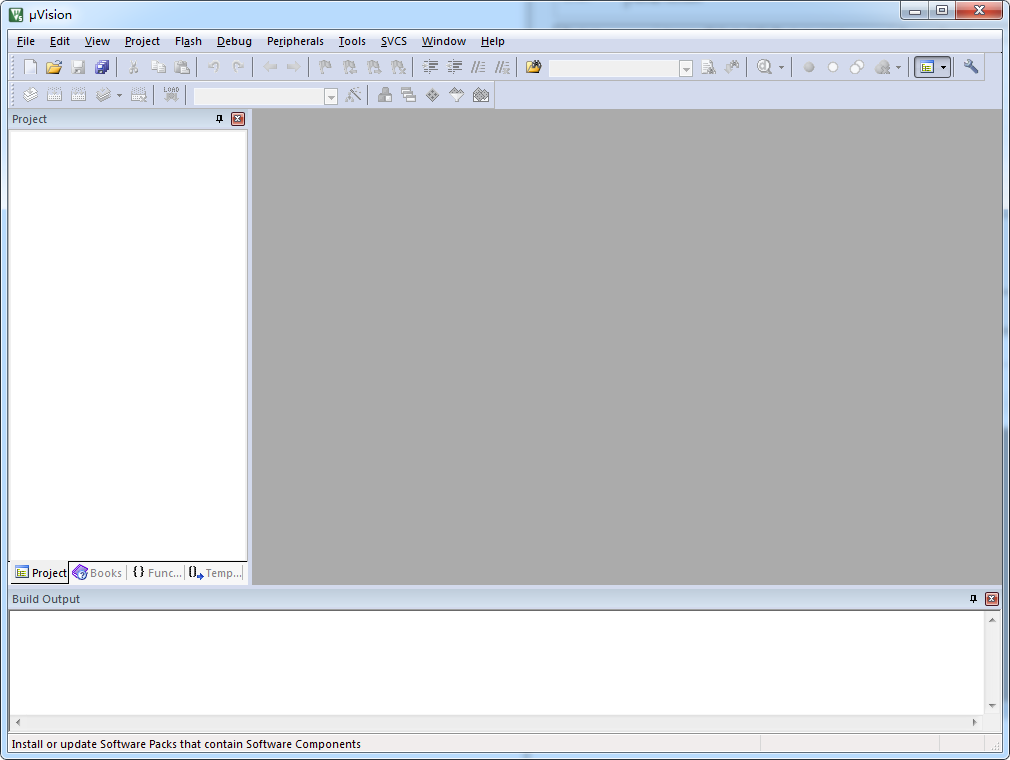Click the Select Software Packs icon
The image size is (1010, 760).
[457, 95]
